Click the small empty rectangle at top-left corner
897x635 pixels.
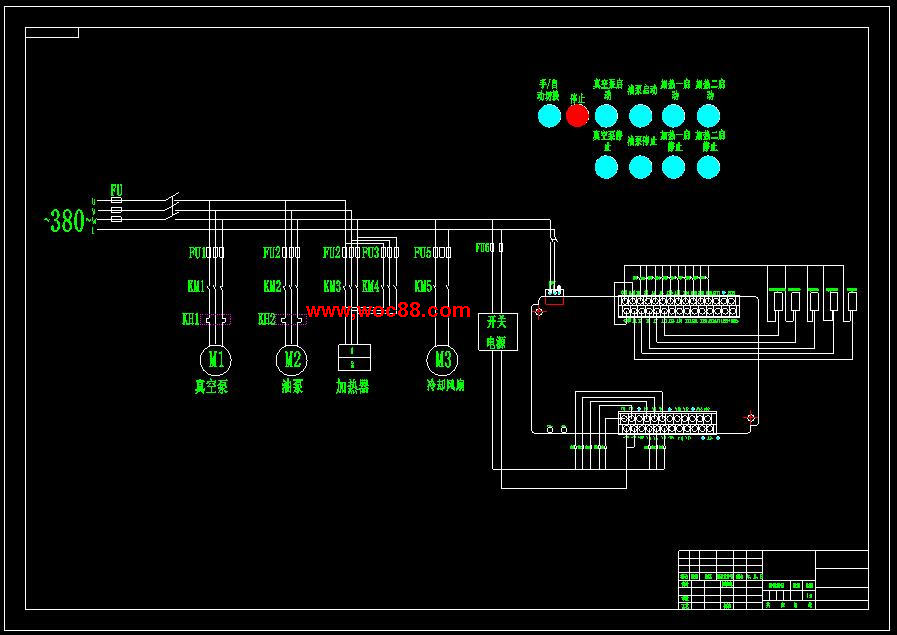[x=52, y=33]
